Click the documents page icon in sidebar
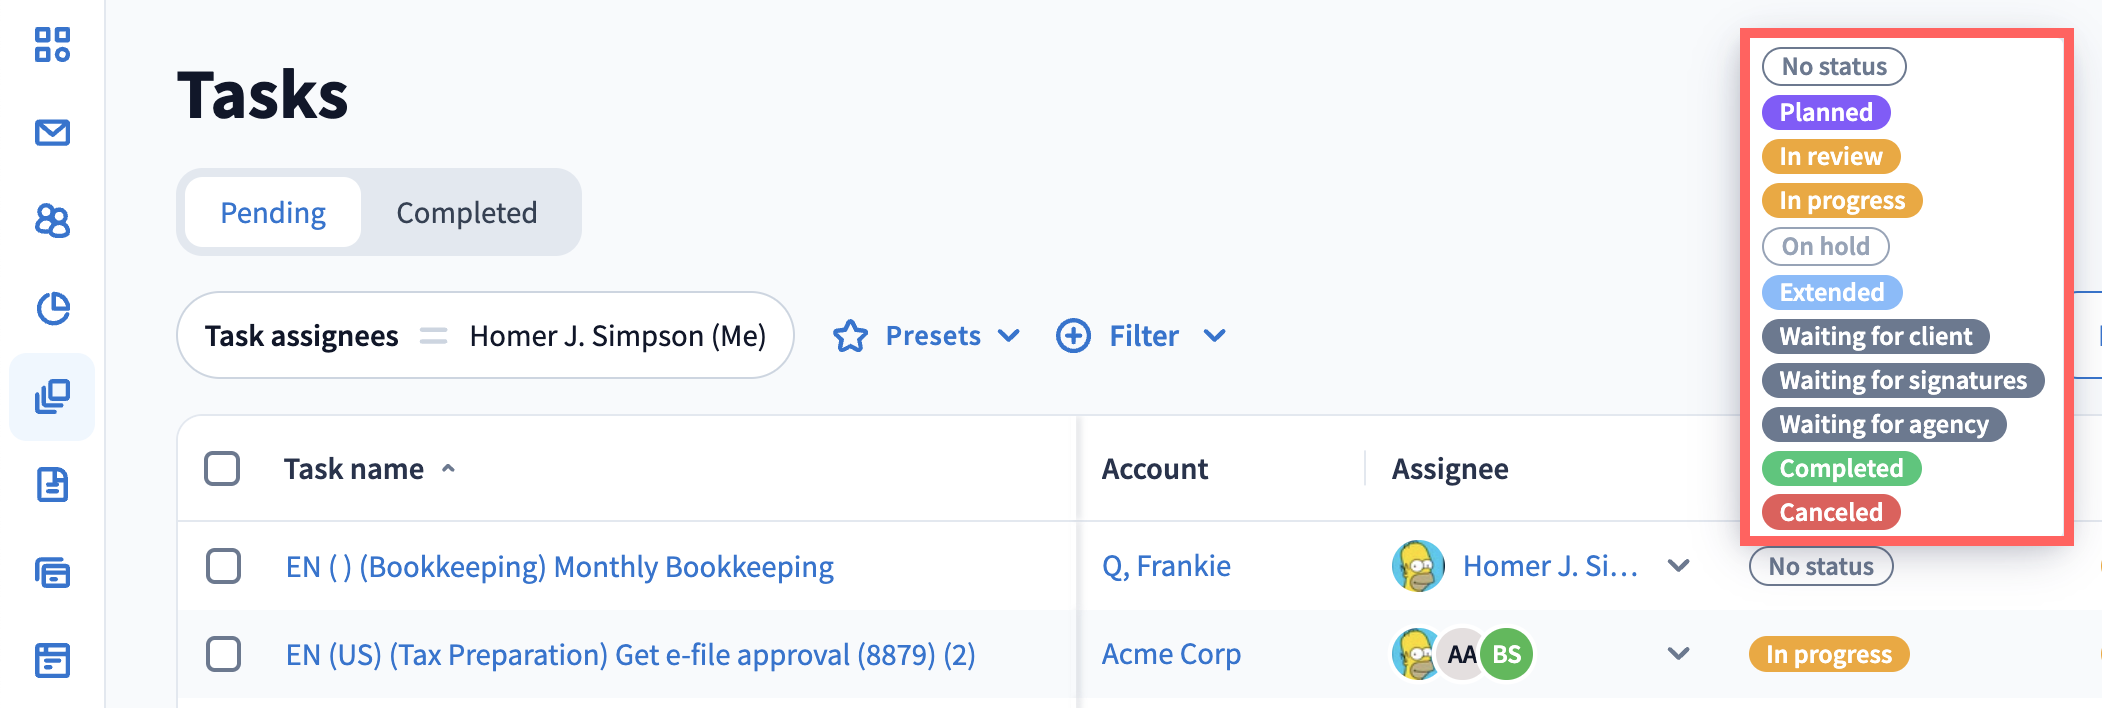This screenshot has height=708, width=2102. click(52, 485)
